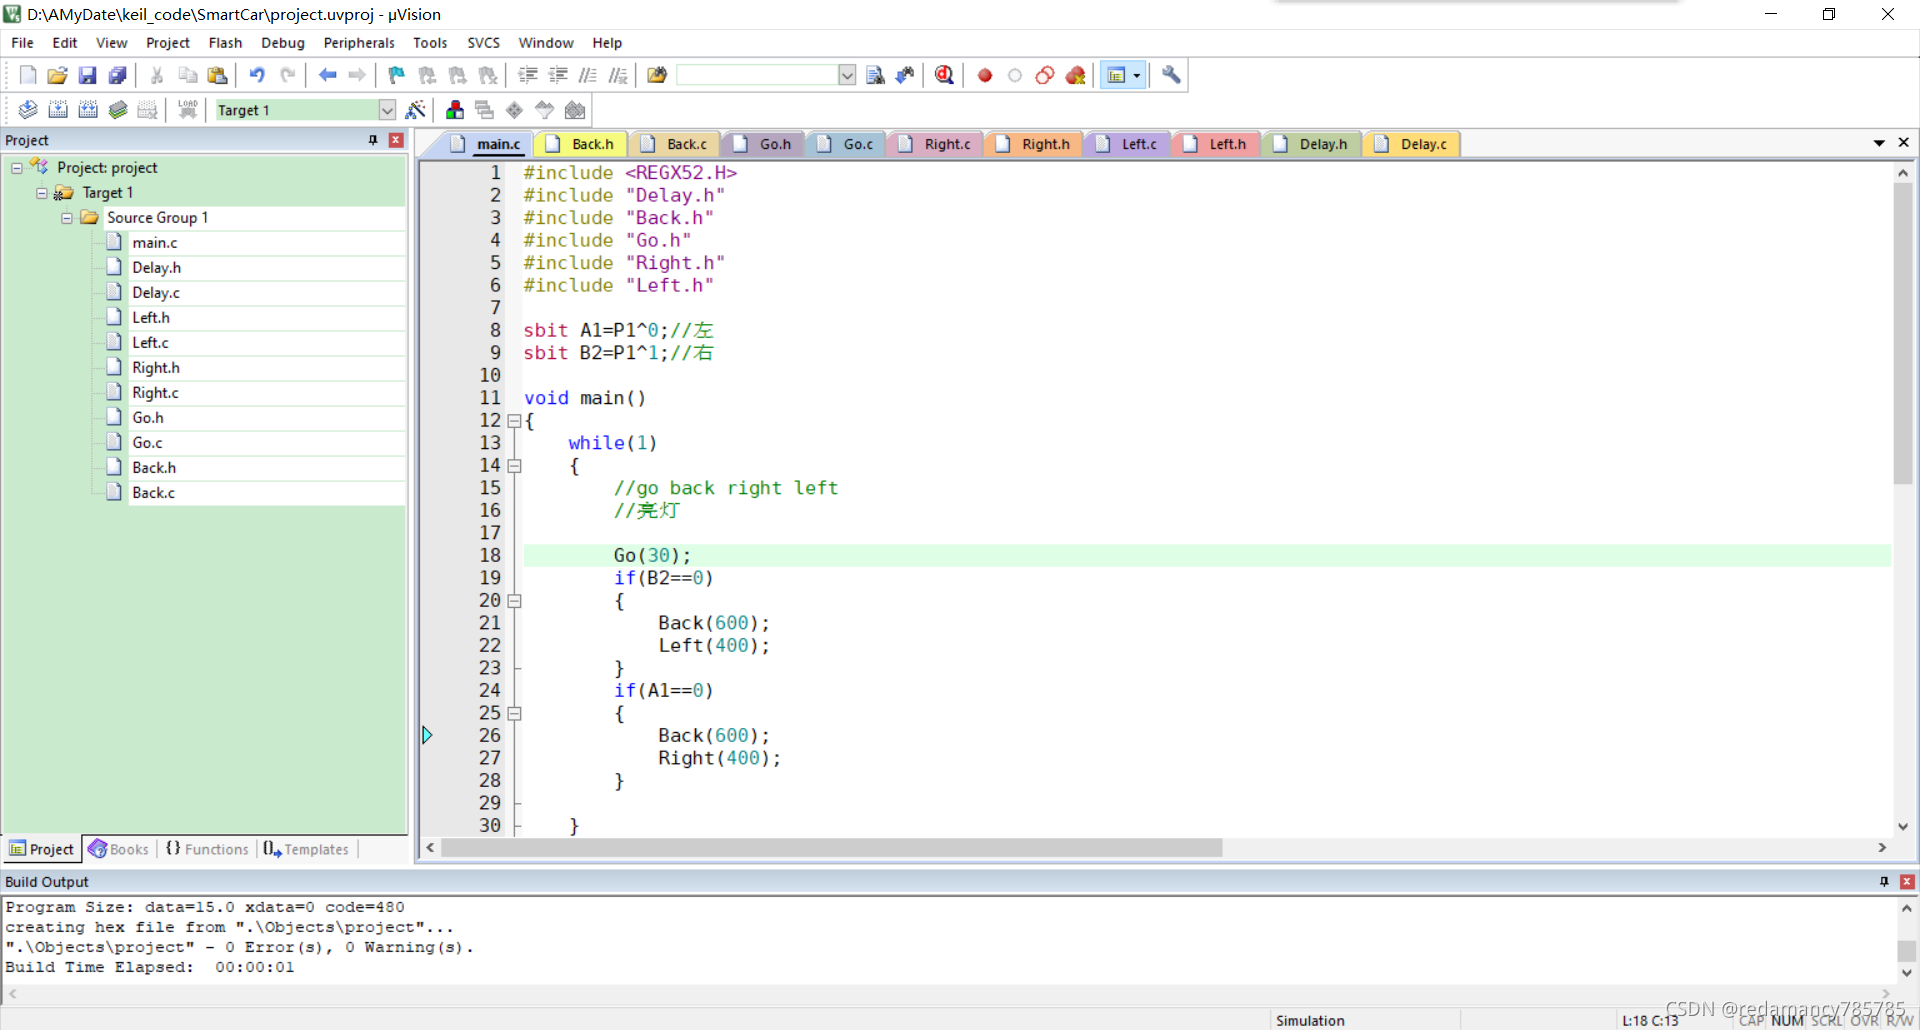The height and width of the screenshot is (1030, 1920).
Task: Collapse the Target 1 tree node
Action: [42, 193]
